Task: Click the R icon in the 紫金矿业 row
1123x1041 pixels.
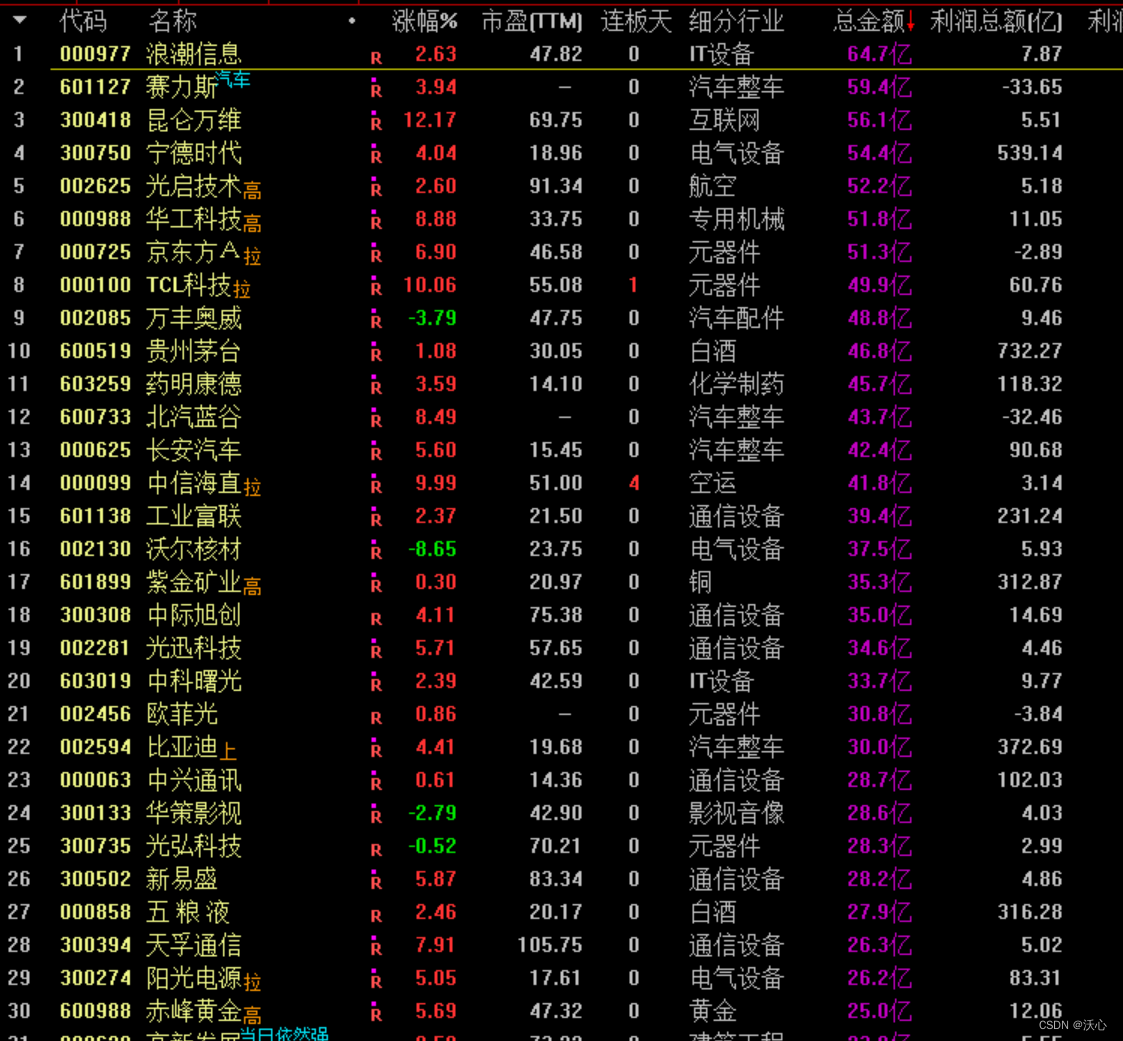Action: (376, 584)
